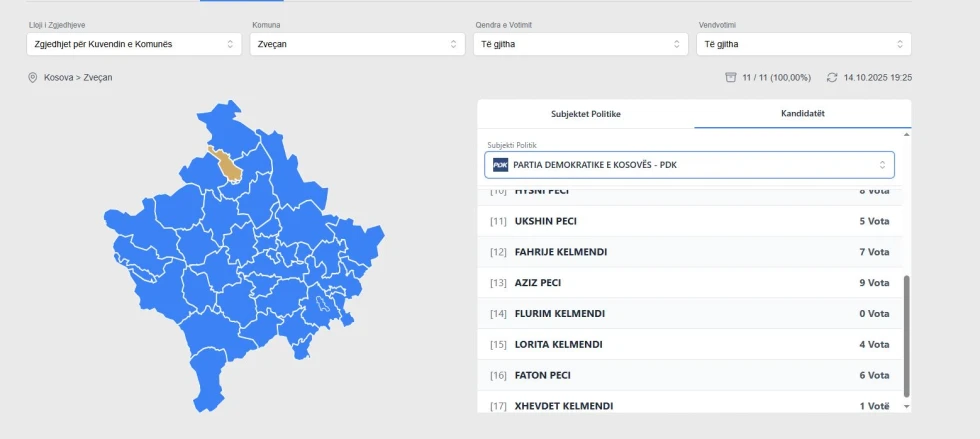The width and height of the screenshot is (980, 439).
Task: Click candidate FATON PECI entry
Action: [690, 375]
